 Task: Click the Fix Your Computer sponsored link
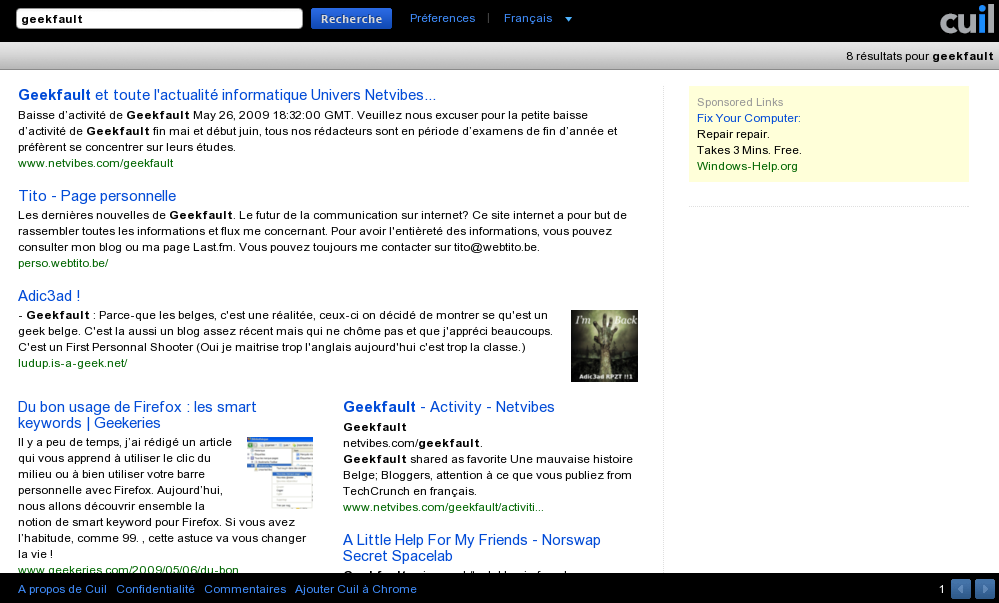[748, 118]
